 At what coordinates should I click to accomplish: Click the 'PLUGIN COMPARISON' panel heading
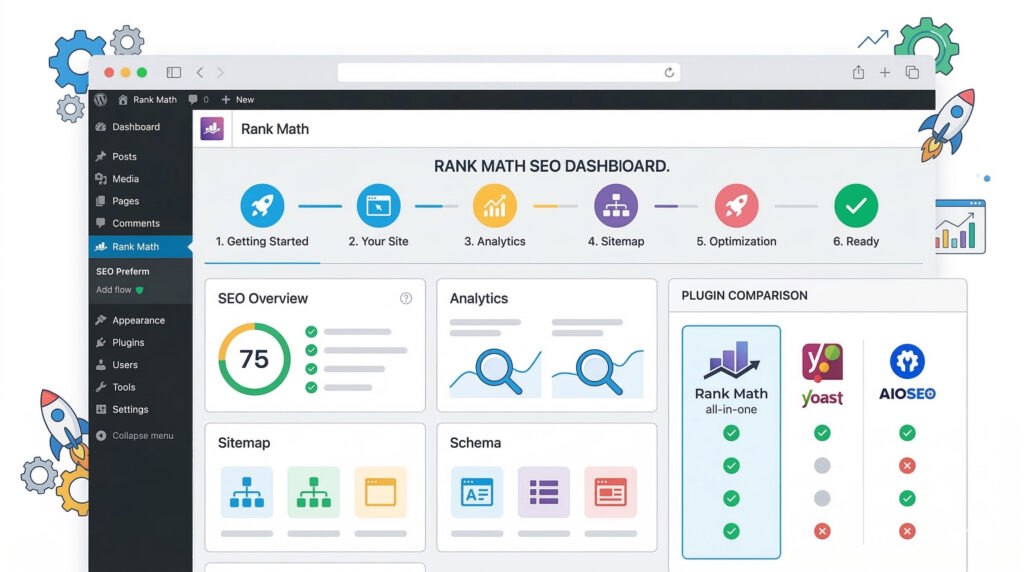(744, 296)
